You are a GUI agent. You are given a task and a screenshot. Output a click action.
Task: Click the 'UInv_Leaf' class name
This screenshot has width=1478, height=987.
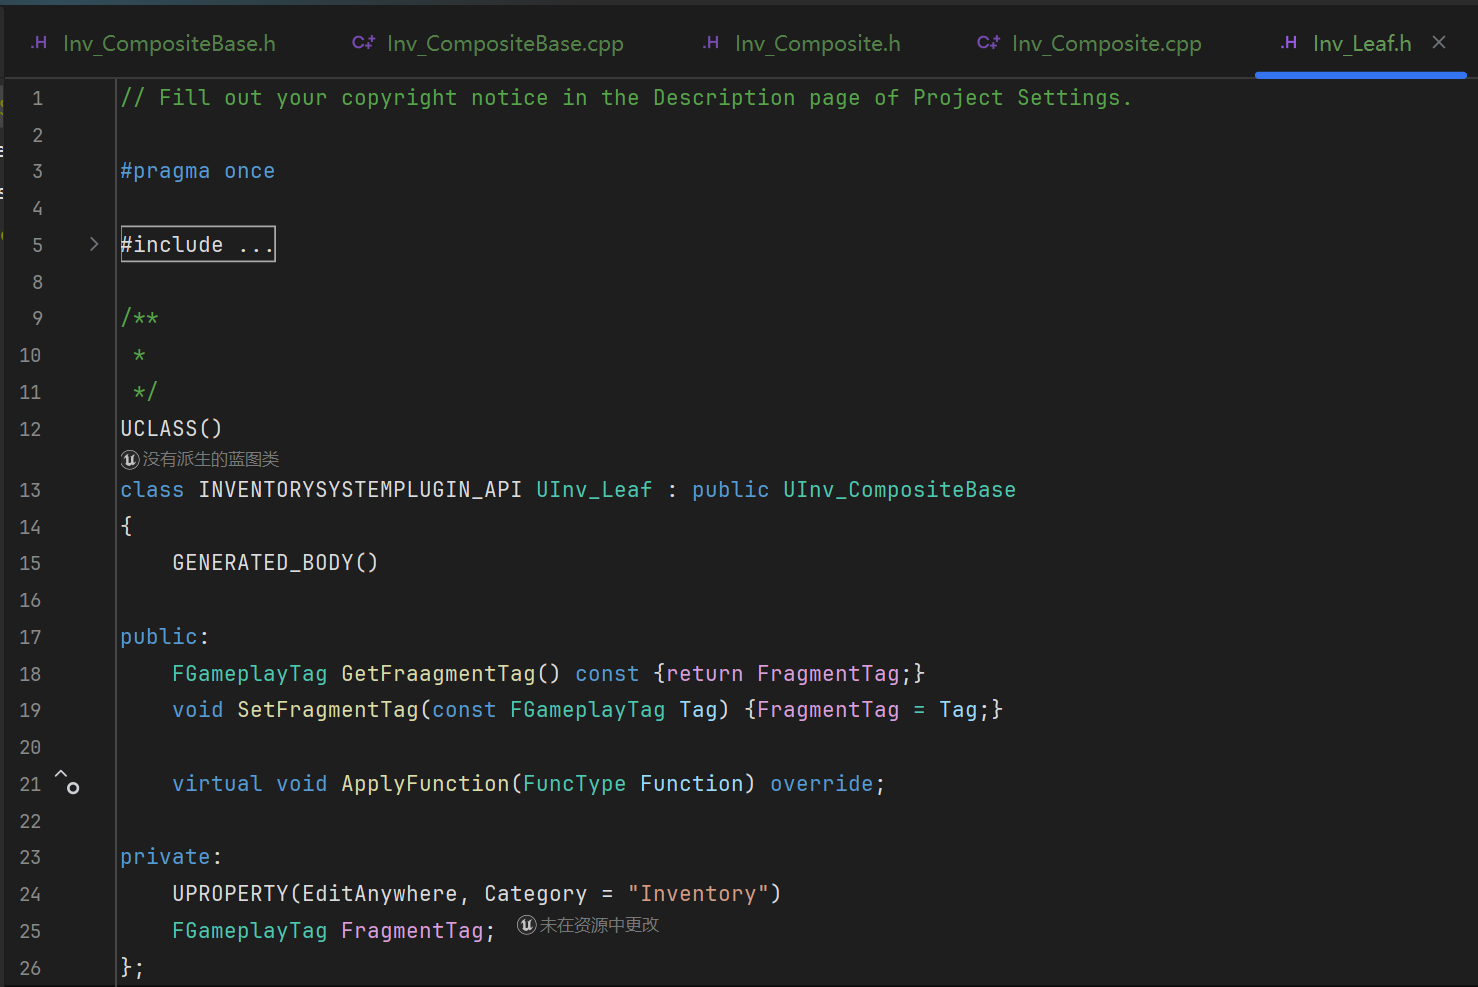pyautogui.click(x=594, y=489)
